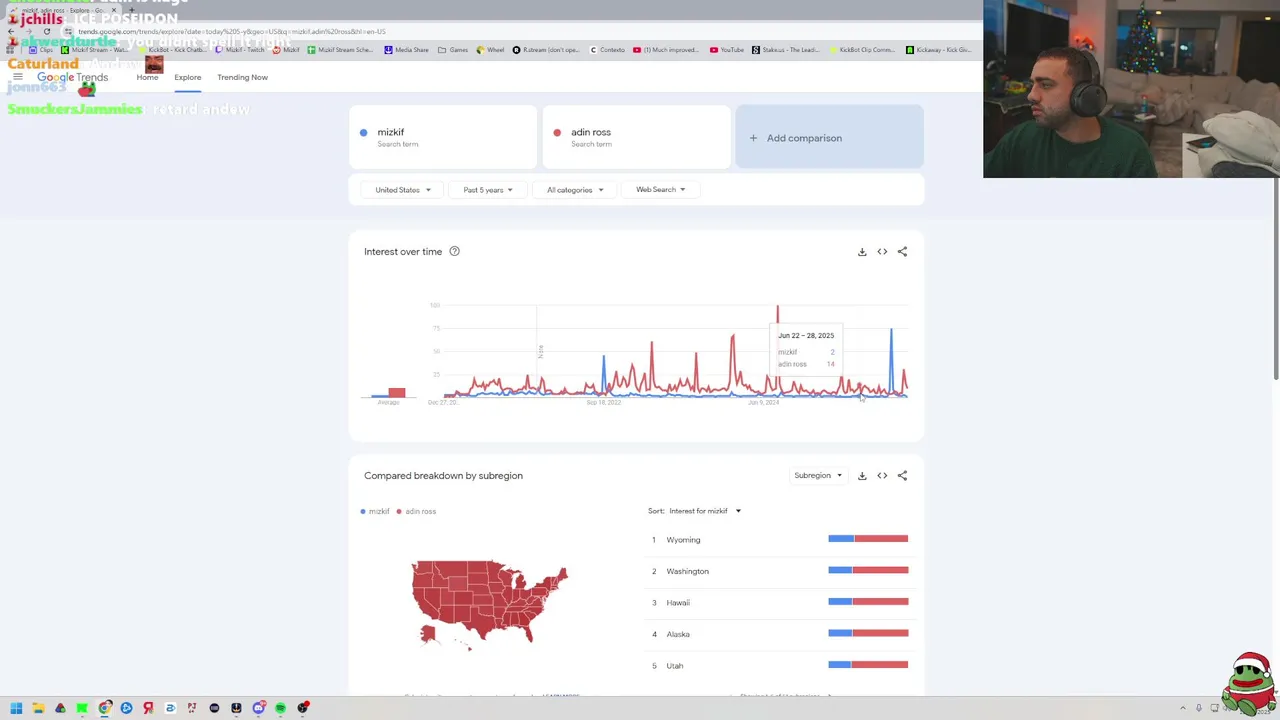Click the adin ross legend in breakdown
The height and width of the screenshot is (720, 1280).
tap(417, 511)
